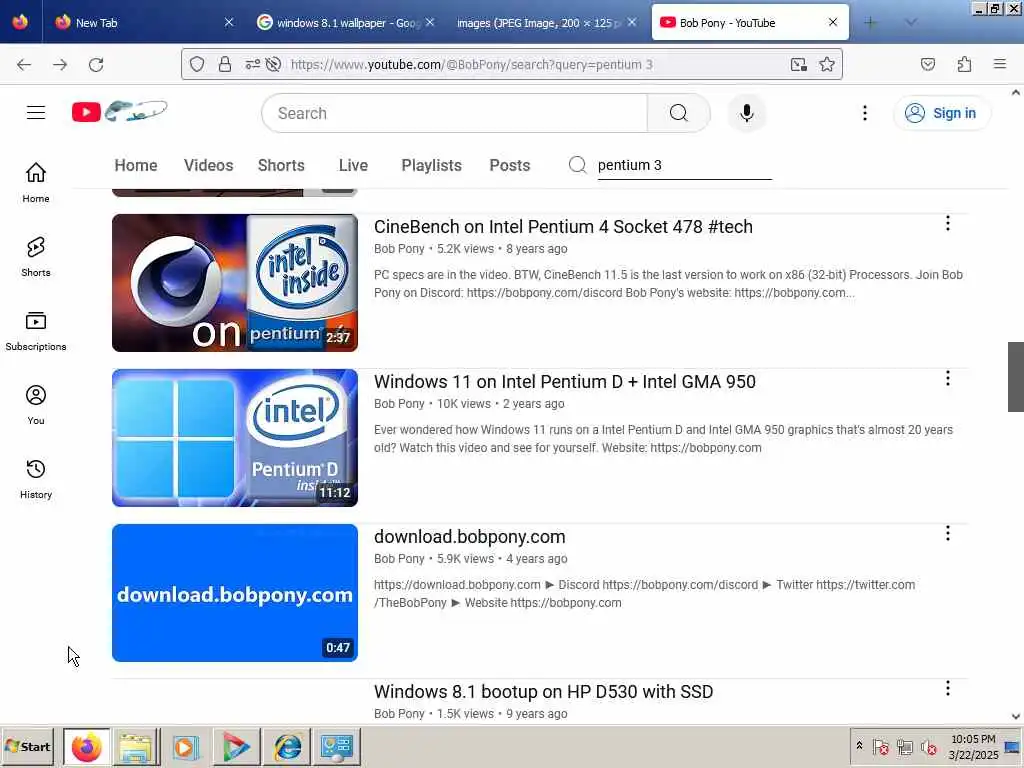Click the site permissions icon in address bar
Viewport: 1024px width, 768px height.
click(x=253, y=64)
